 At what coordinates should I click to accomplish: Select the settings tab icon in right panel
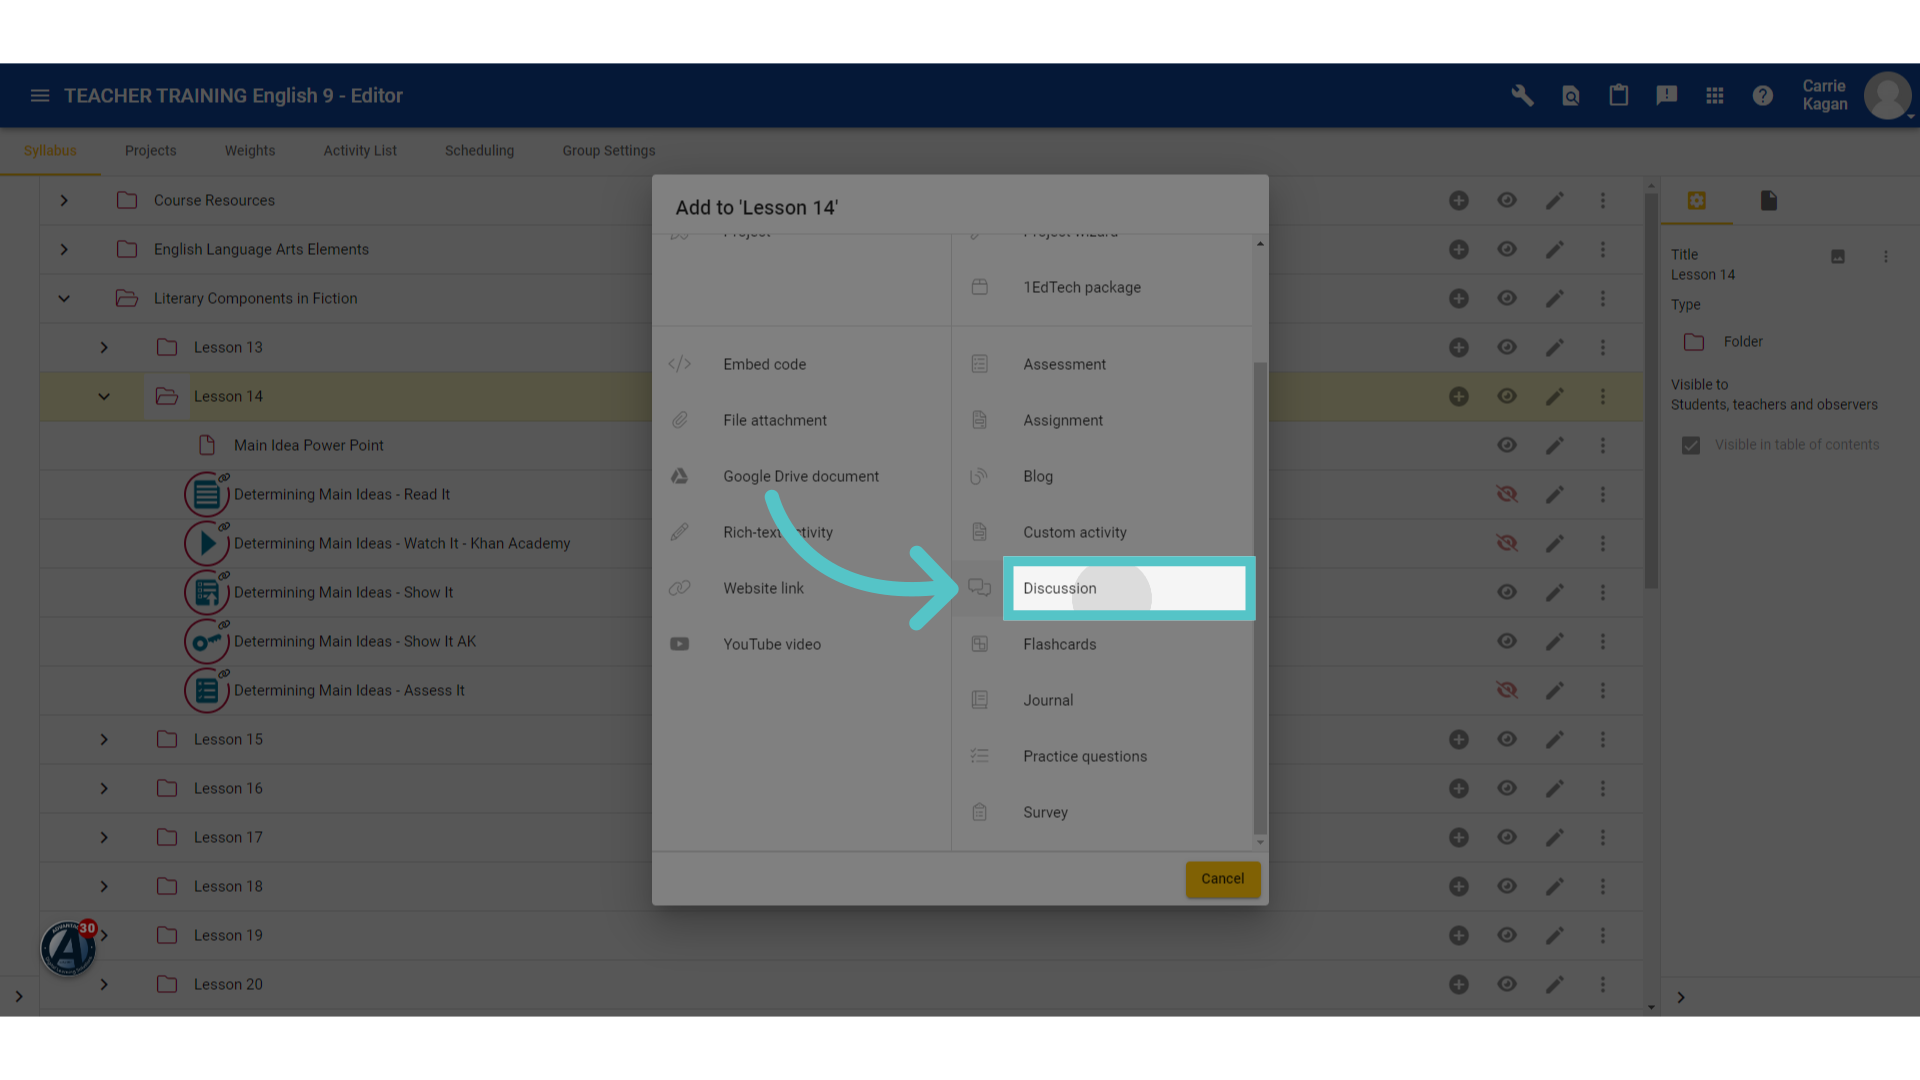[1696, 200]
